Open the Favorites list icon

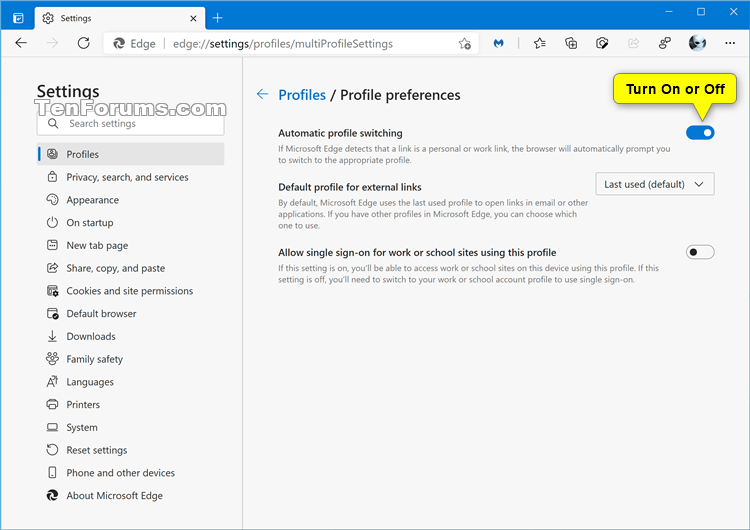540,44
